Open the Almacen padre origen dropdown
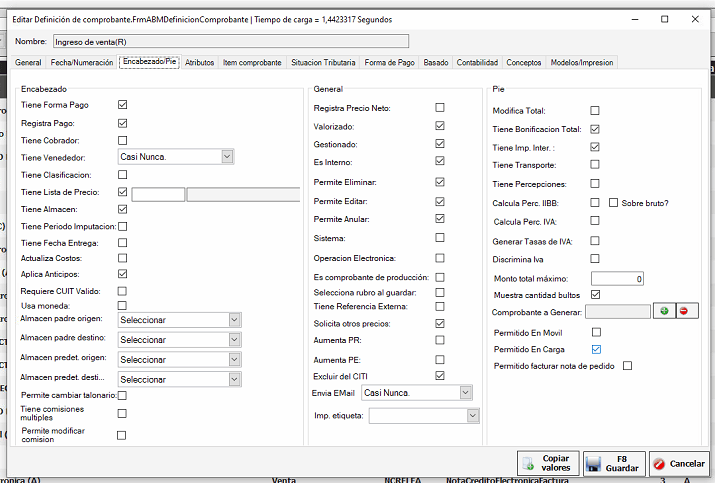This screenshot has width=715, height=483. (x=234, y=320)
